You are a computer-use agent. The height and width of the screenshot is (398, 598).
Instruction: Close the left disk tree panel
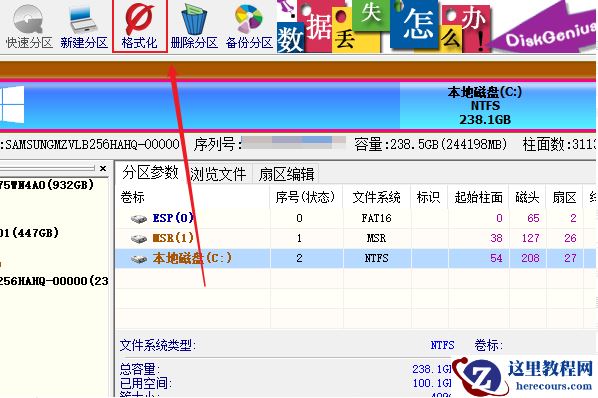pos(103,168)
